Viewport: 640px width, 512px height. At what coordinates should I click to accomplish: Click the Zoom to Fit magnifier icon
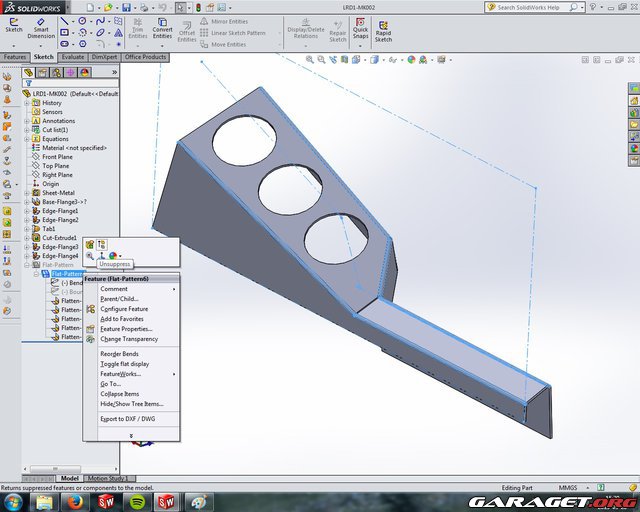point(311,60)
